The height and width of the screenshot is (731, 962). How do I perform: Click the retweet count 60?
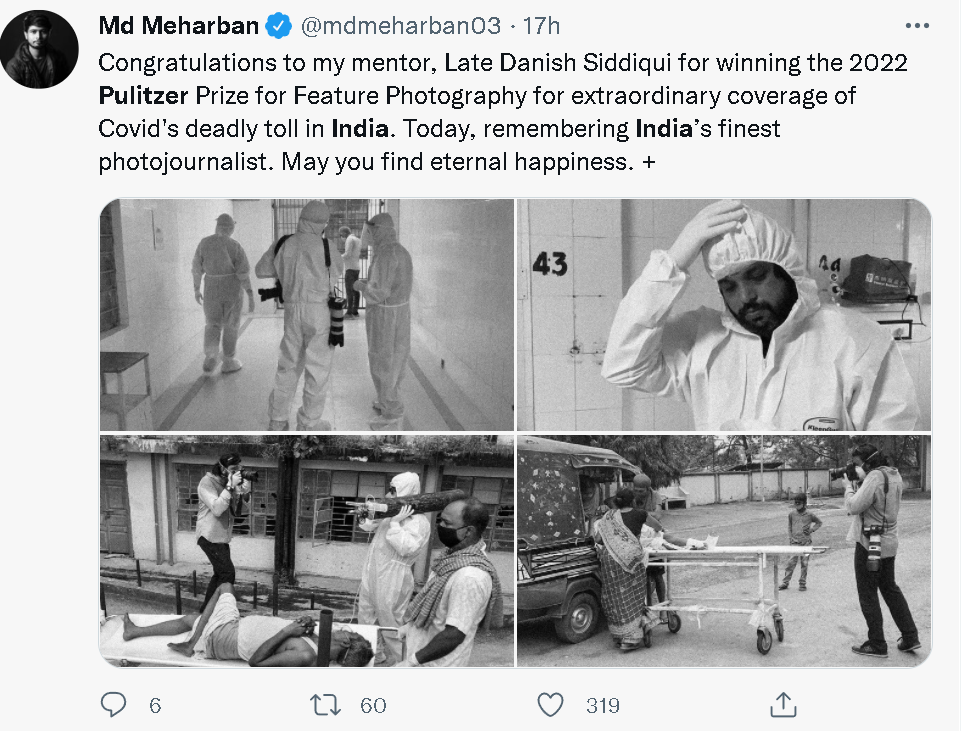[373, 705]
